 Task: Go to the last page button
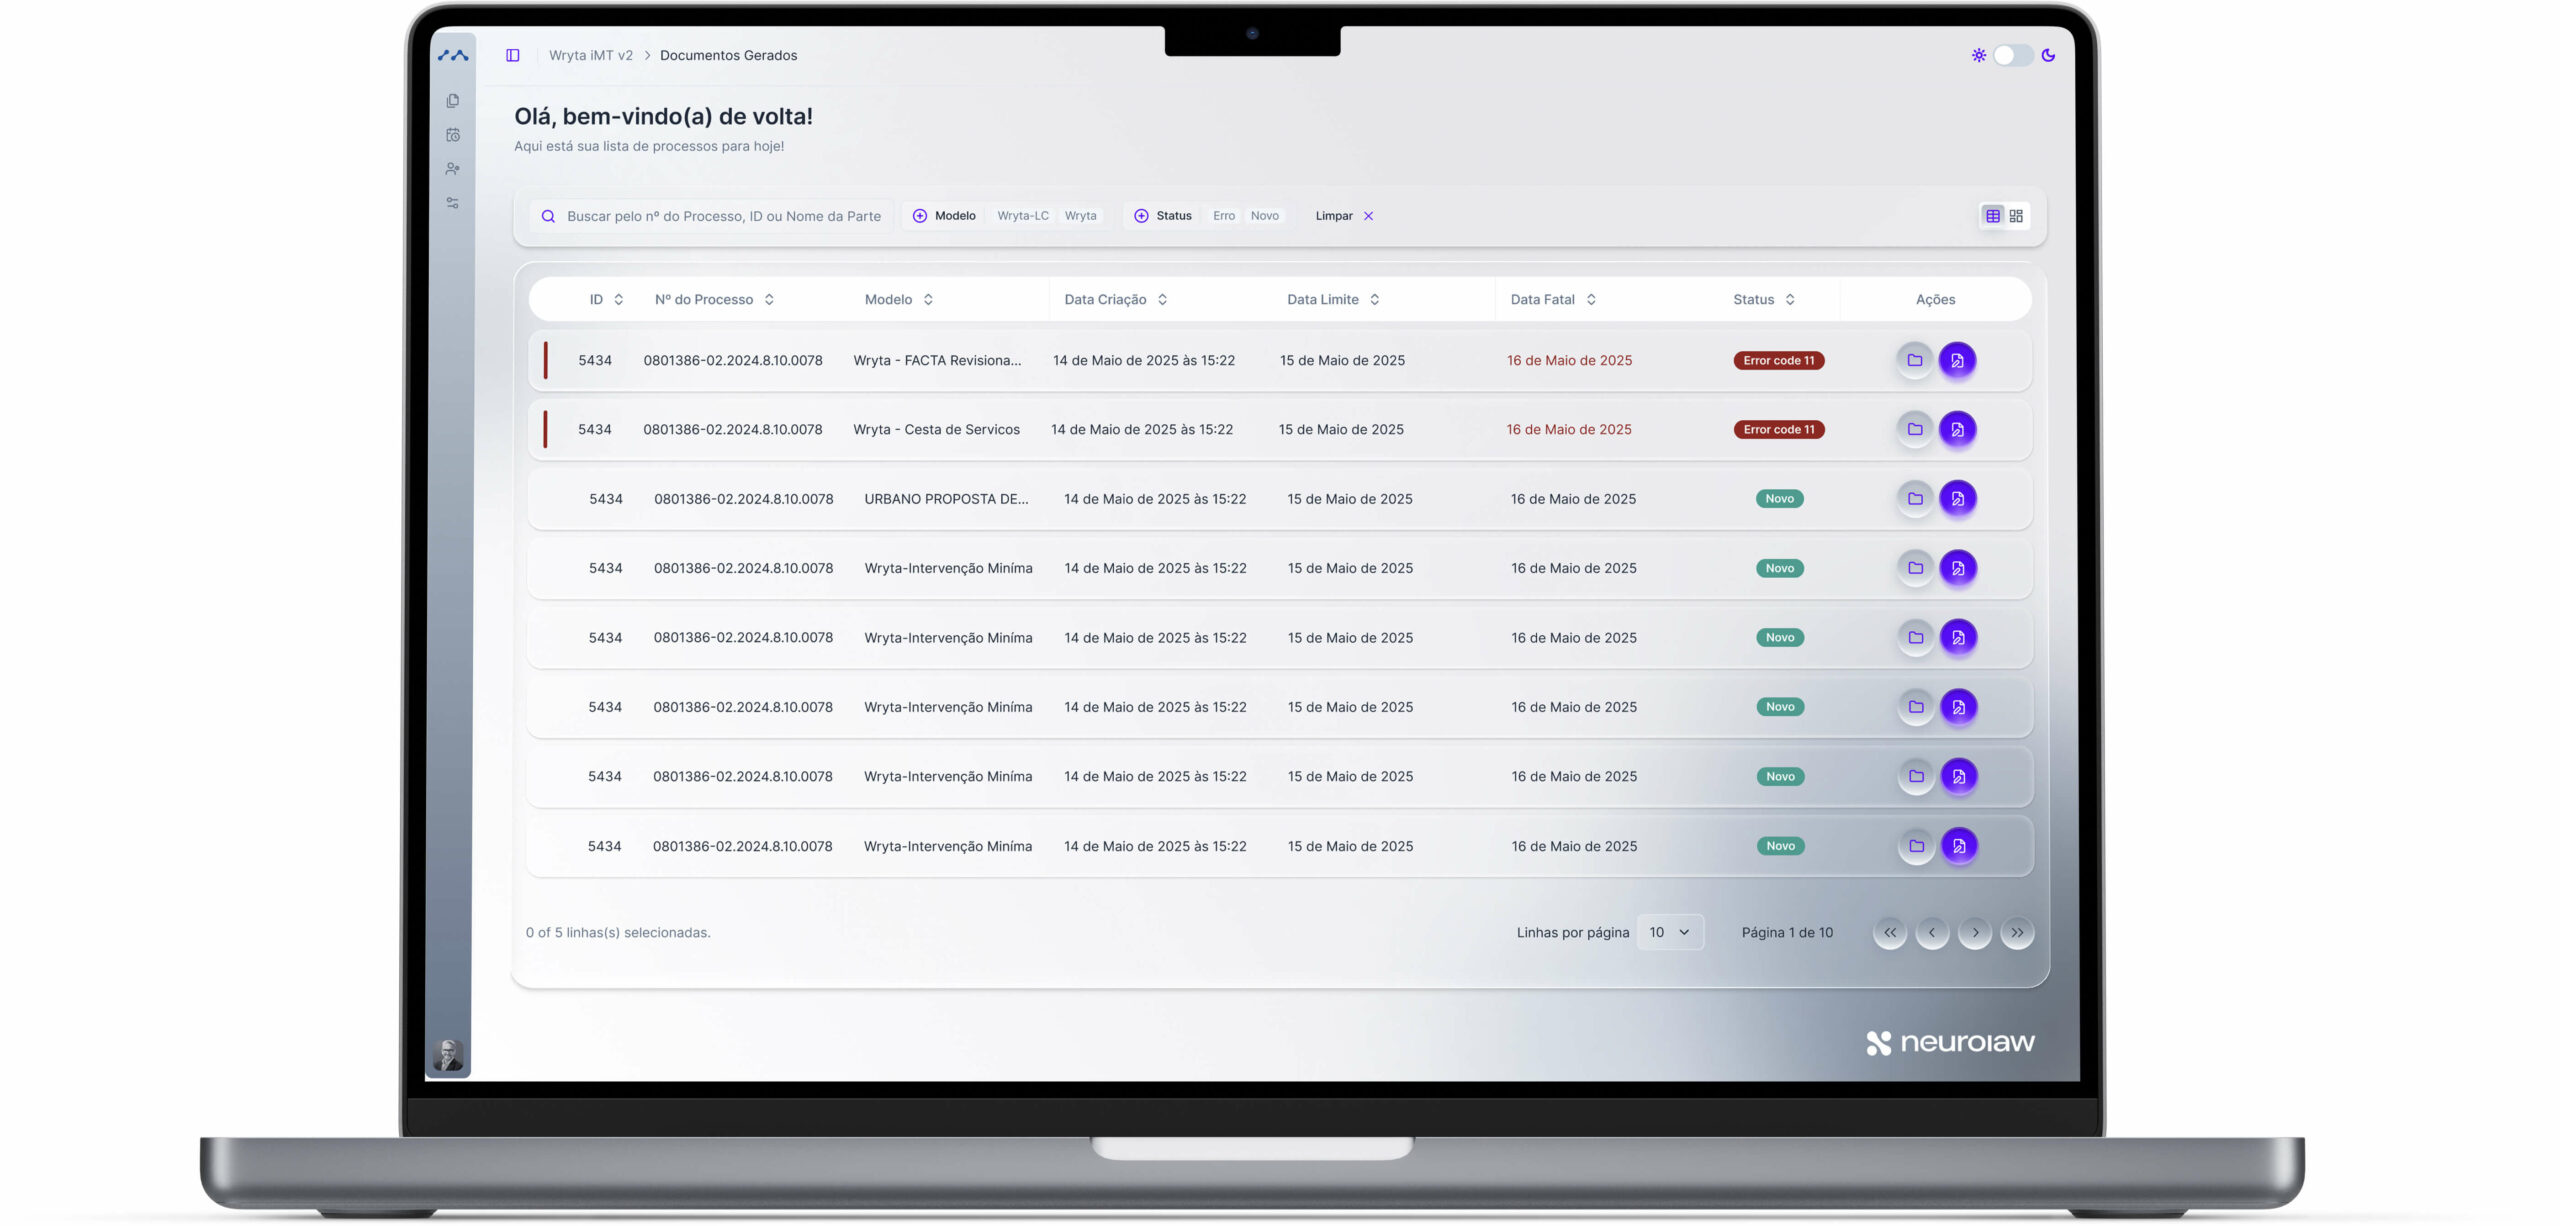click(x=2017, y=932)
